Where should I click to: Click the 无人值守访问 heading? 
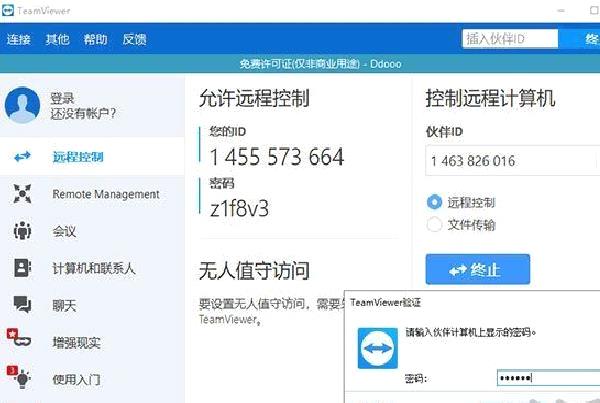coord(254,271)
